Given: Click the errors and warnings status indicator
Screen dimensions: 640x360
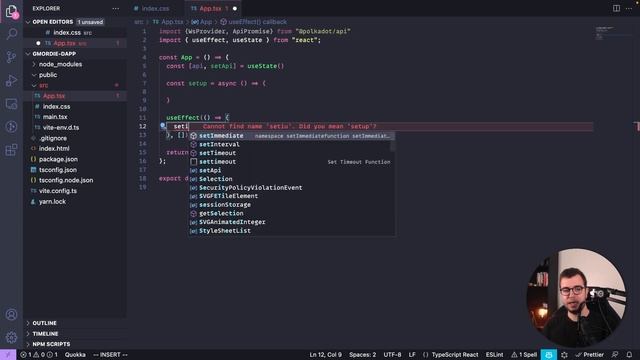Looking at the screenshot, I should click(x=39, y=355).
